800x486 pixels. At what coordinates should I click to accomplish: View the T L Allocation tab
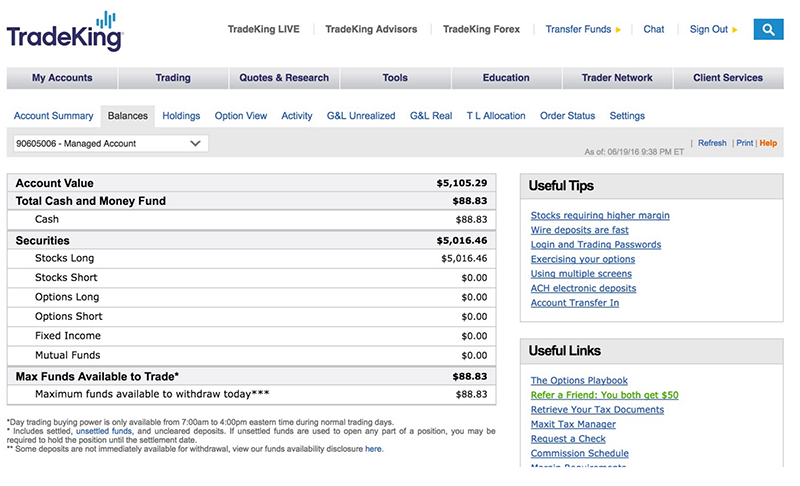496,116
